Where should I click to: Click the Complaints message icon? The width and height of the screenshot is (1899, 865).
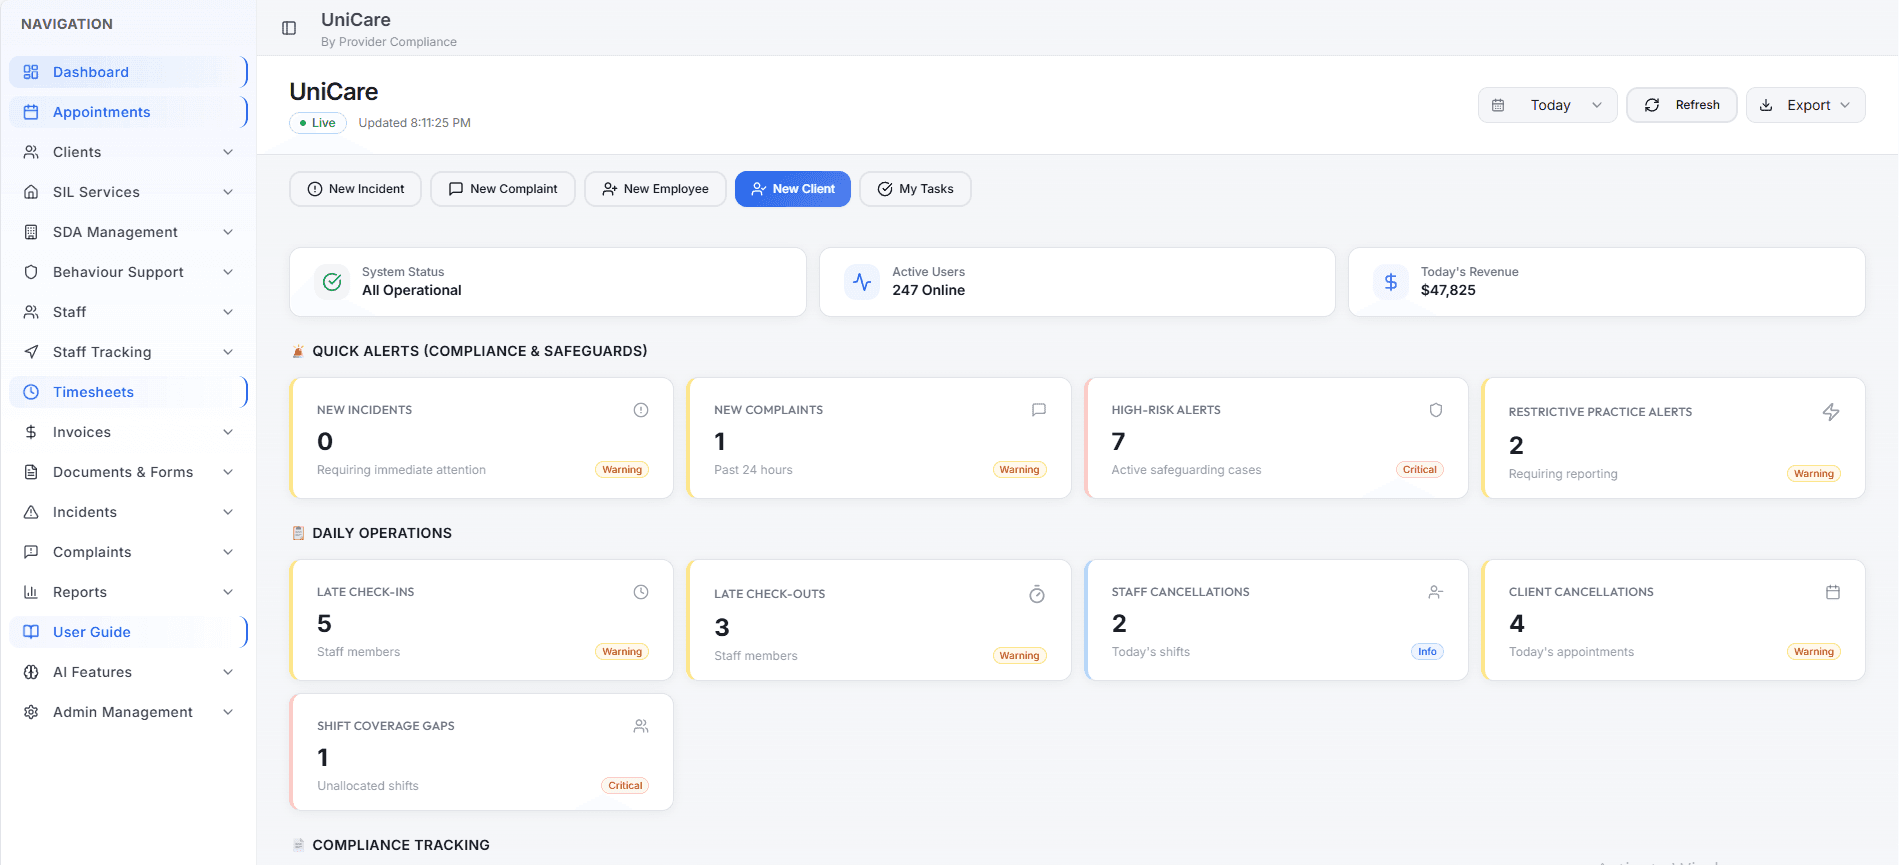point(31,552)
